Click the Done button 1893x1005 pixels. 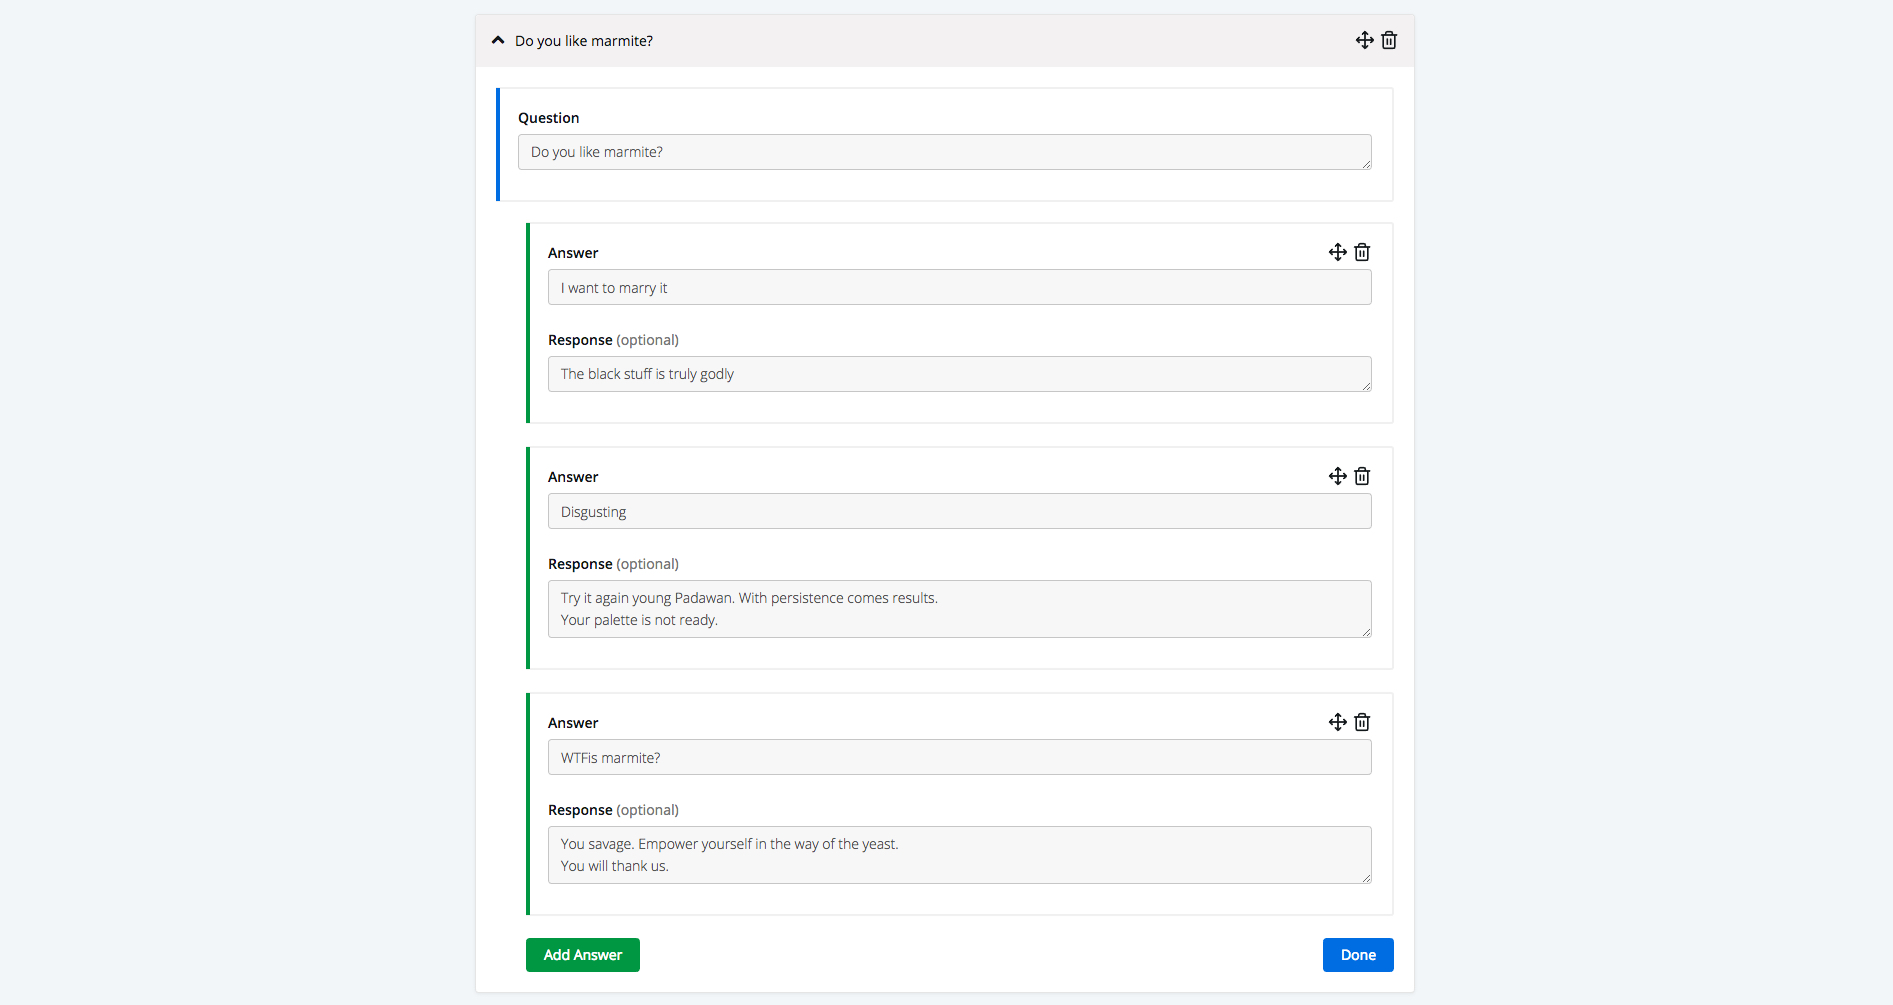point(1358,955)
